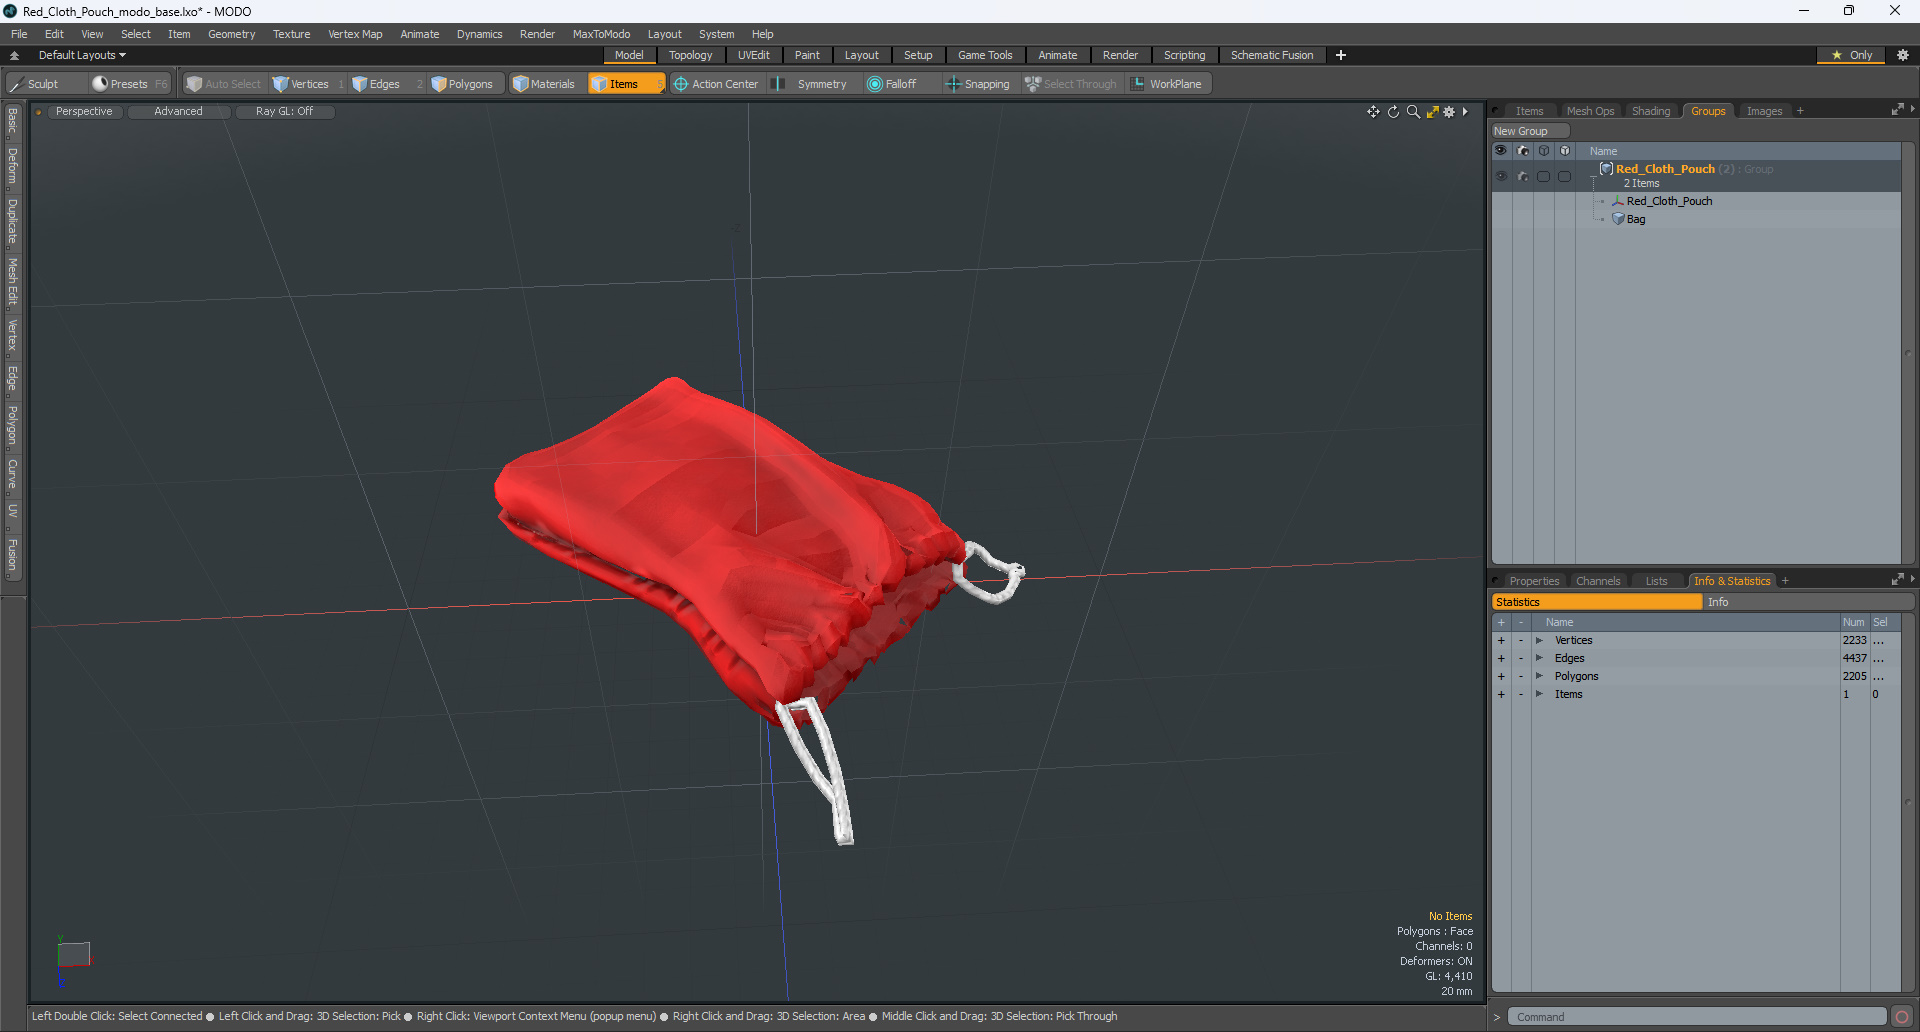Image resolution: width=1920 pixels, height=1032 pixels.
Task: Switch to Polygons selection mode
Action: click(x=462, y=84)
